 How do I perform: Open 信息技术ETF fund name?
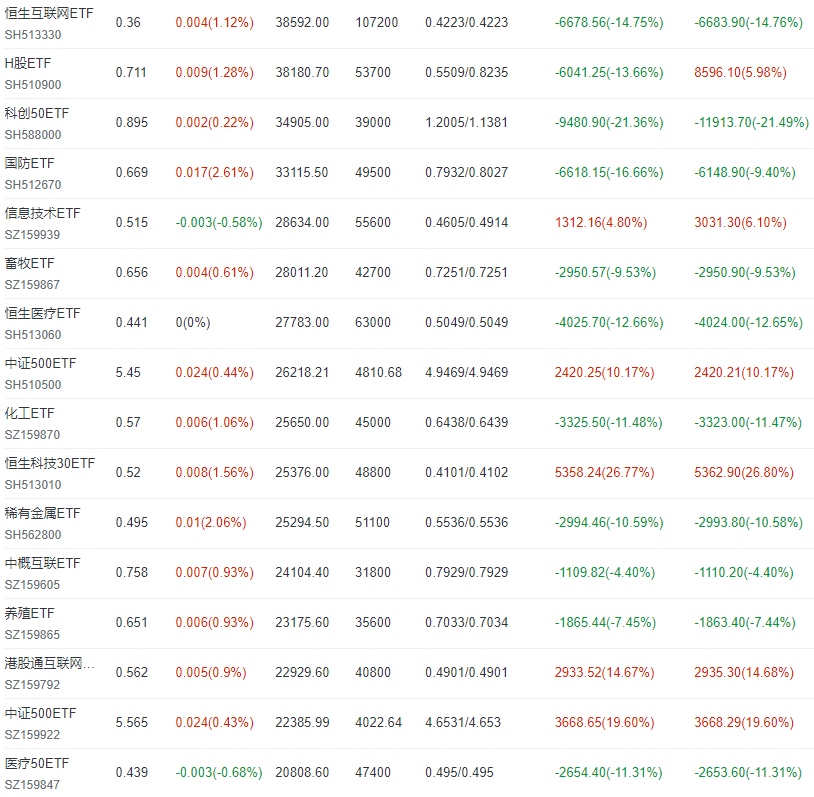click(42, 213)
